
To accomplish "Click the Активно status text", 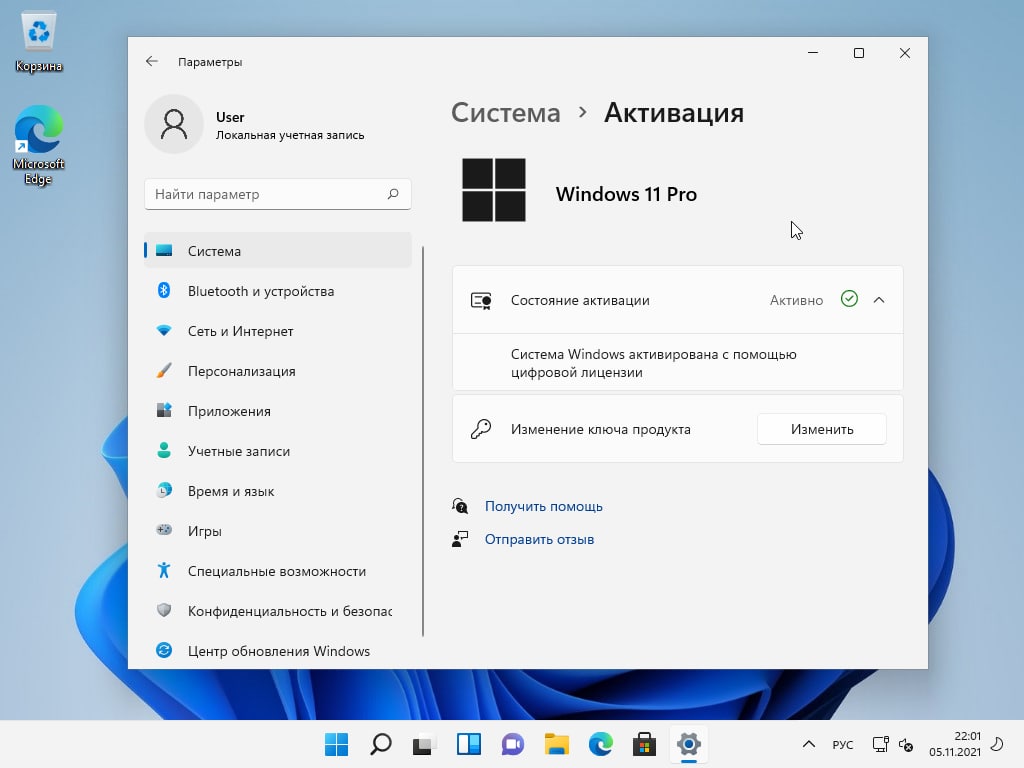I will [x=796, y=300].
